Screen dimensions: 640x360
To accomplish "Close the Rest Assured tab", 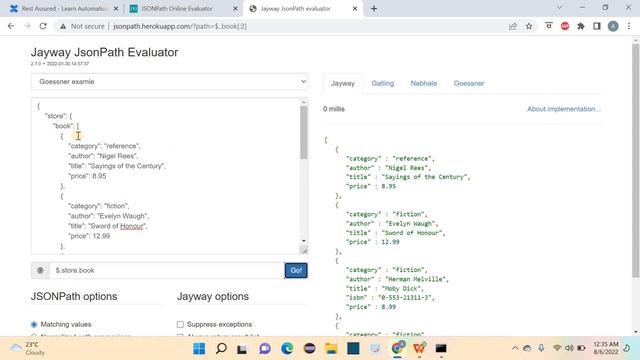I will pos(116,9).
